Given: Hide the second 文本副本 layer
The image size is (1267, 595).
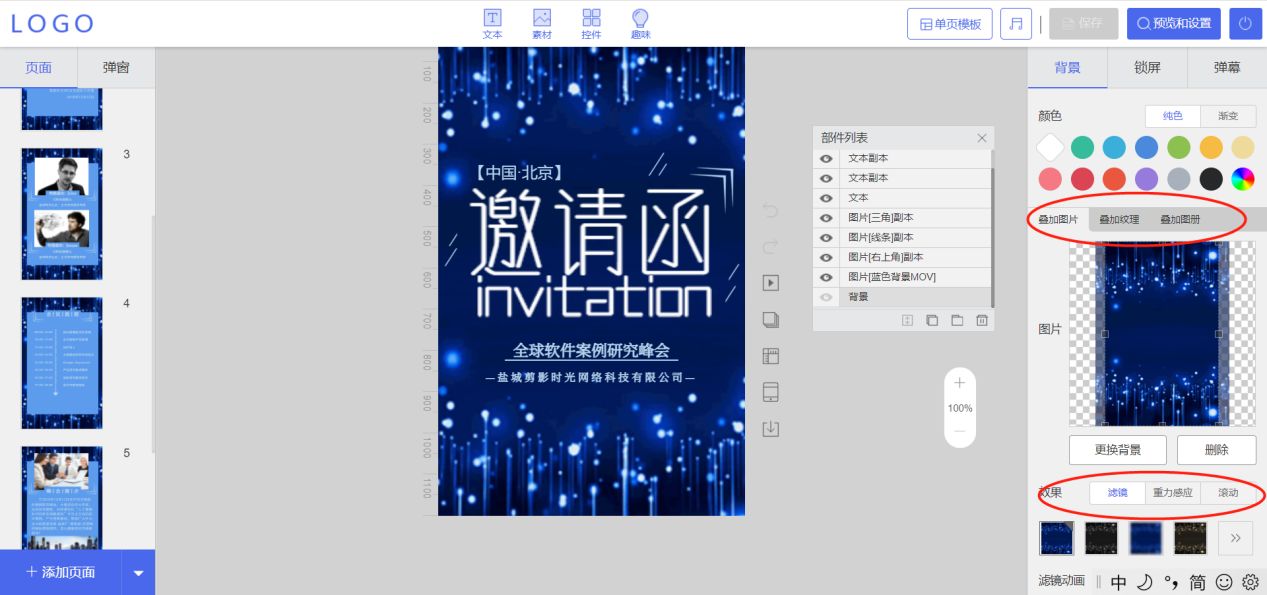Looking at the screenshot, I should click(826, 178).
